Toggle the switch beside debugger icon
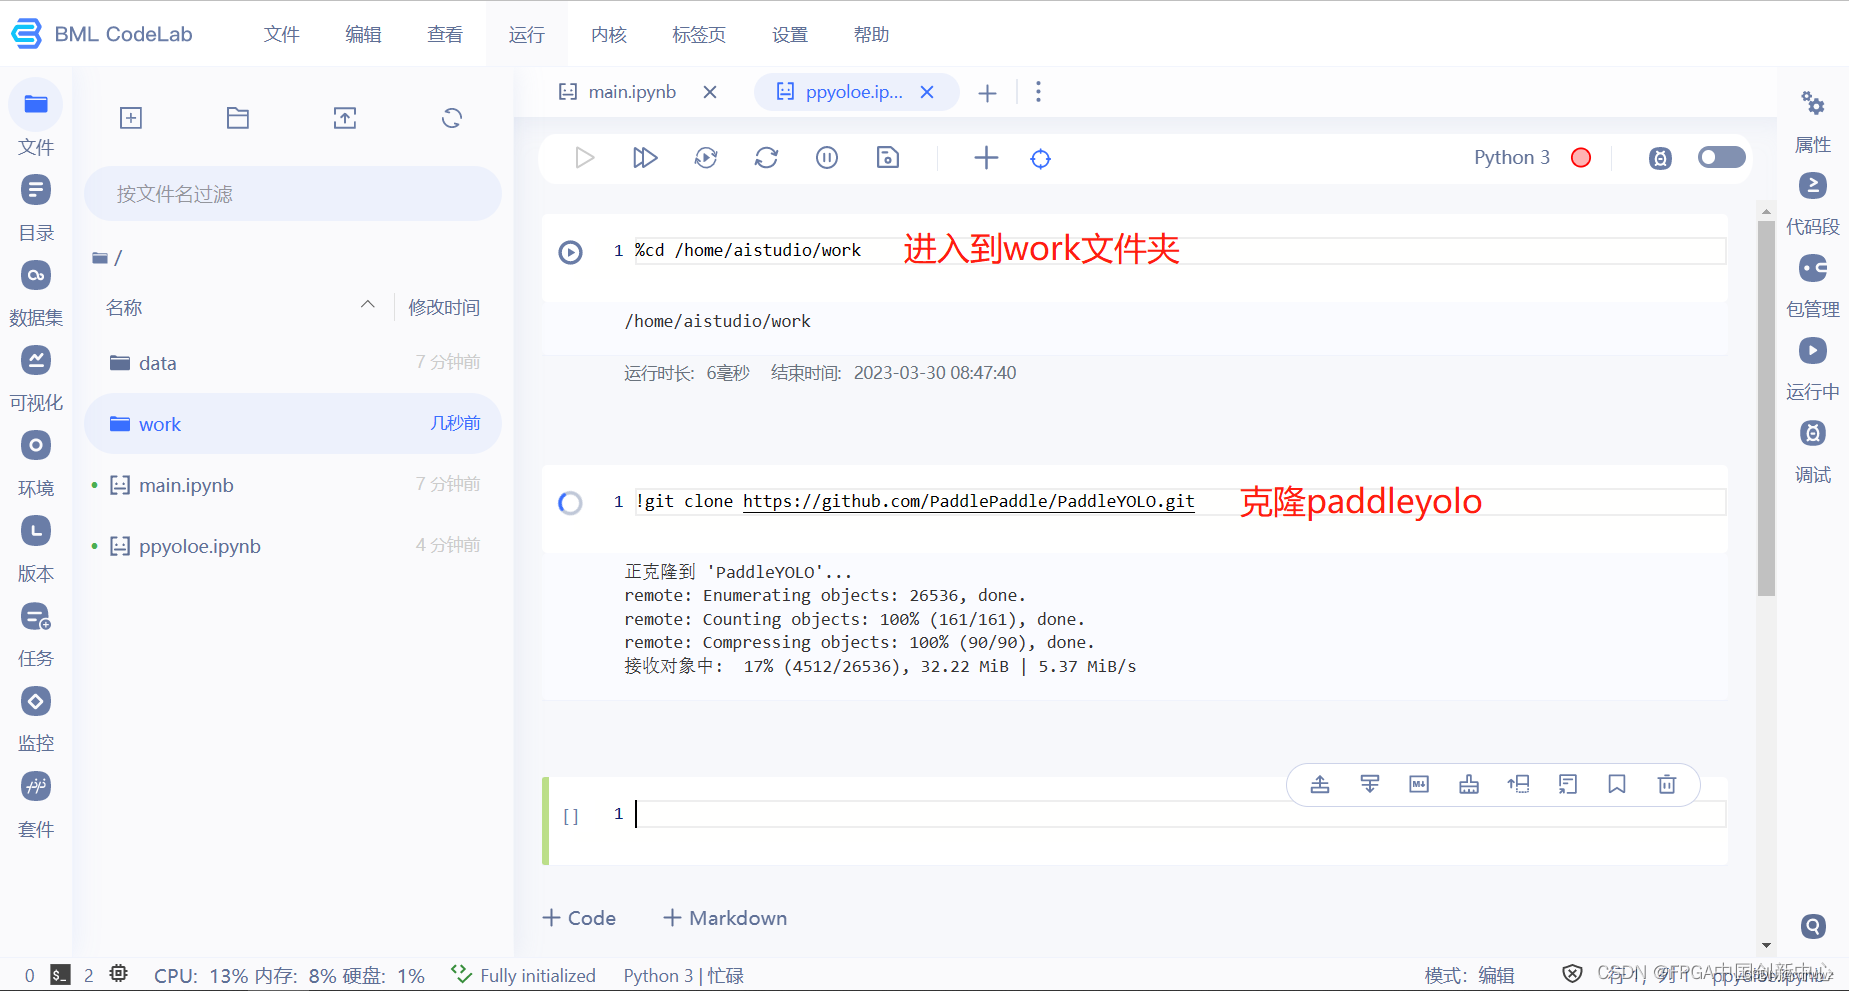 click(x=1721, y=157)
